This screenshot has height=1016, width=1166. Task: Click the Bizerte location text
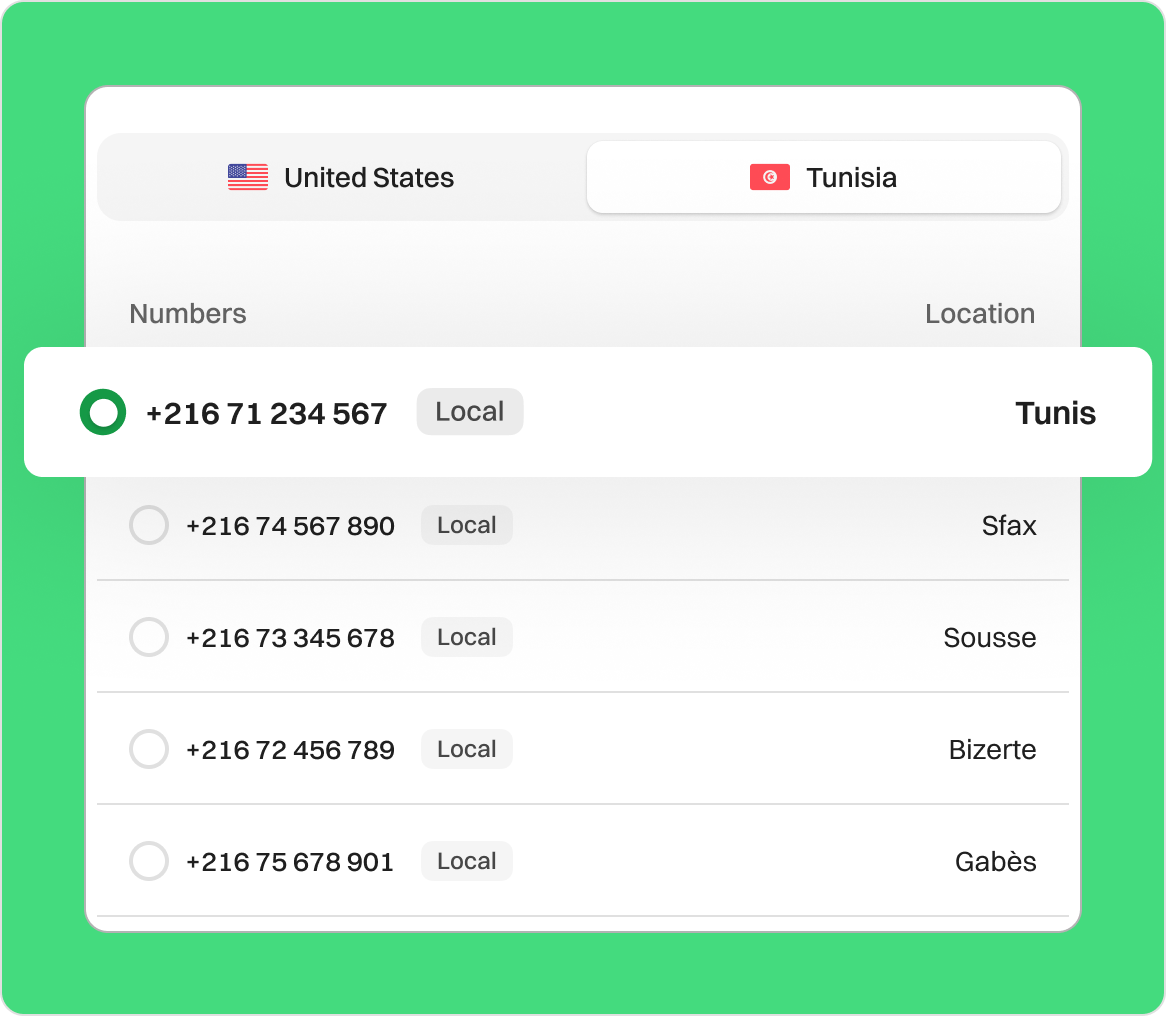coord(992,750)
